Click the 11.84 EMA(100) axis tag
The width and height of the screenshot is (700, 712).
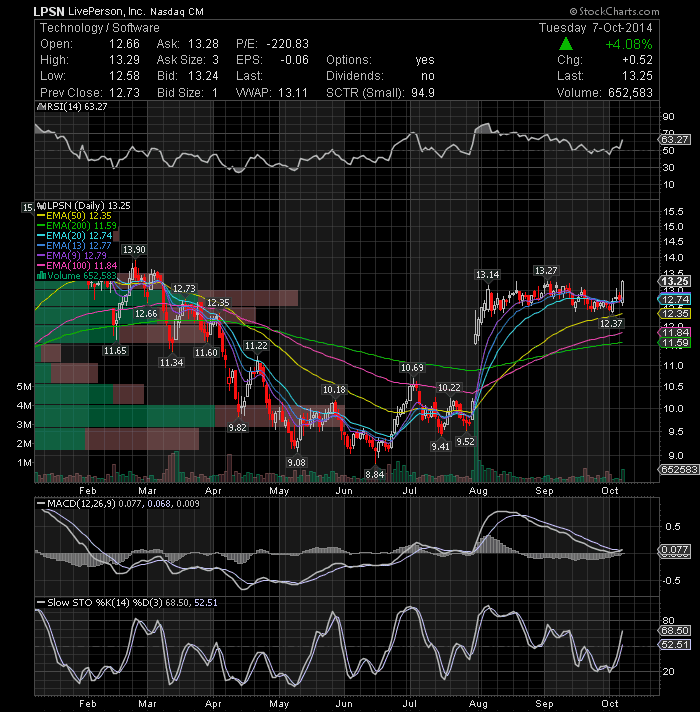click(x=675, y=332)
